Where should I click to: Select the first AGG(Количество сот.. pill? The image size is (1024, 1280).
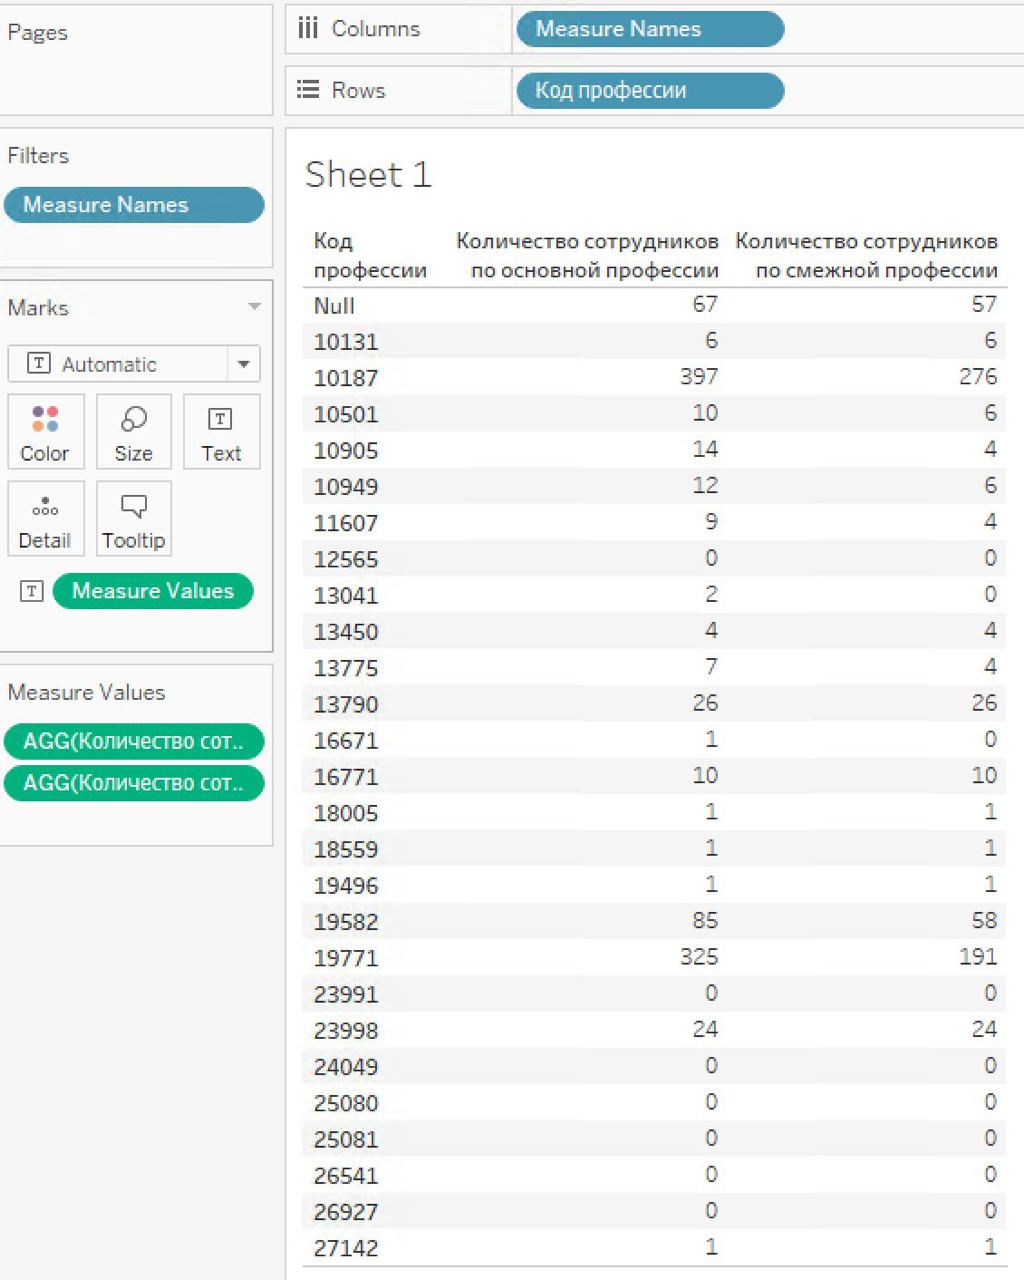click(x=134, y=741)
